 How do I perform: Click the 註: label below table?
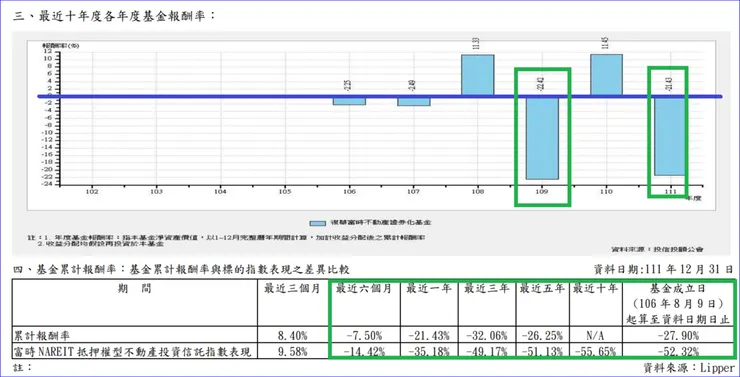23,367
